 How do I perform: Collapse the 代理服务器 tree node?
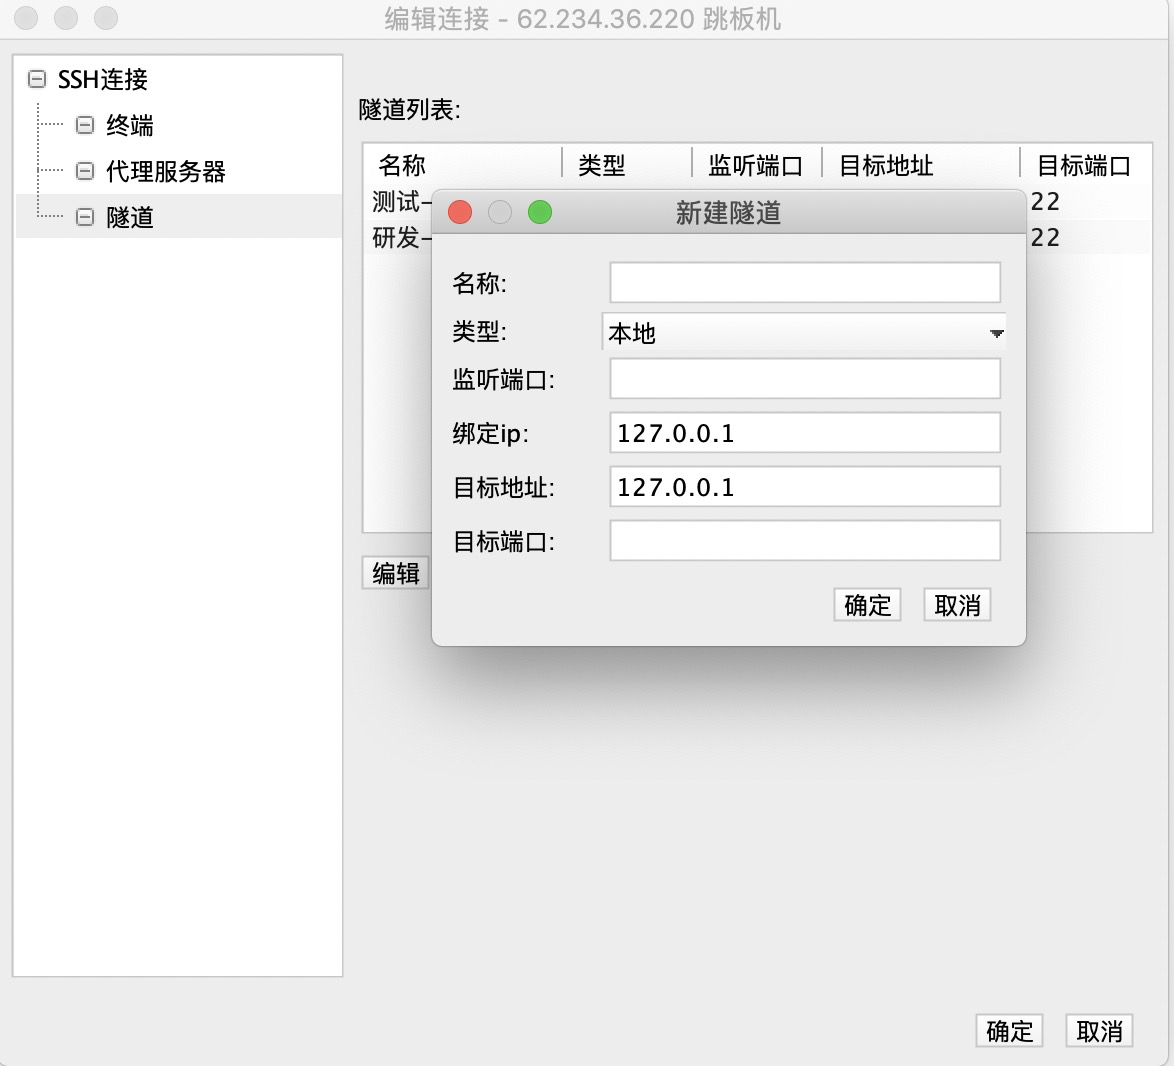(x=84, y=170)
